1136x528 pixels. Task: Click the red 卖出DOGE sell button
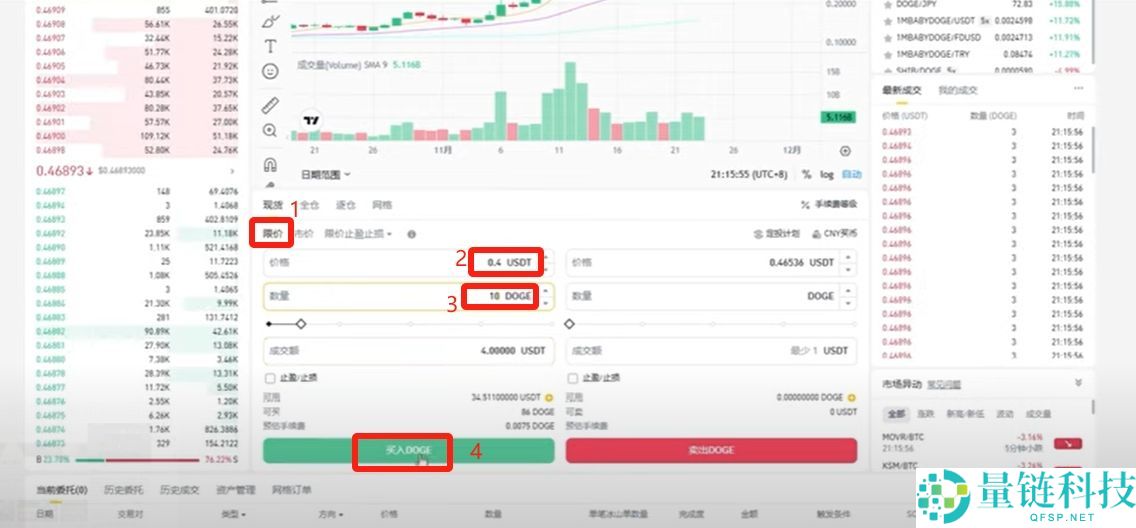click(711, 451)
